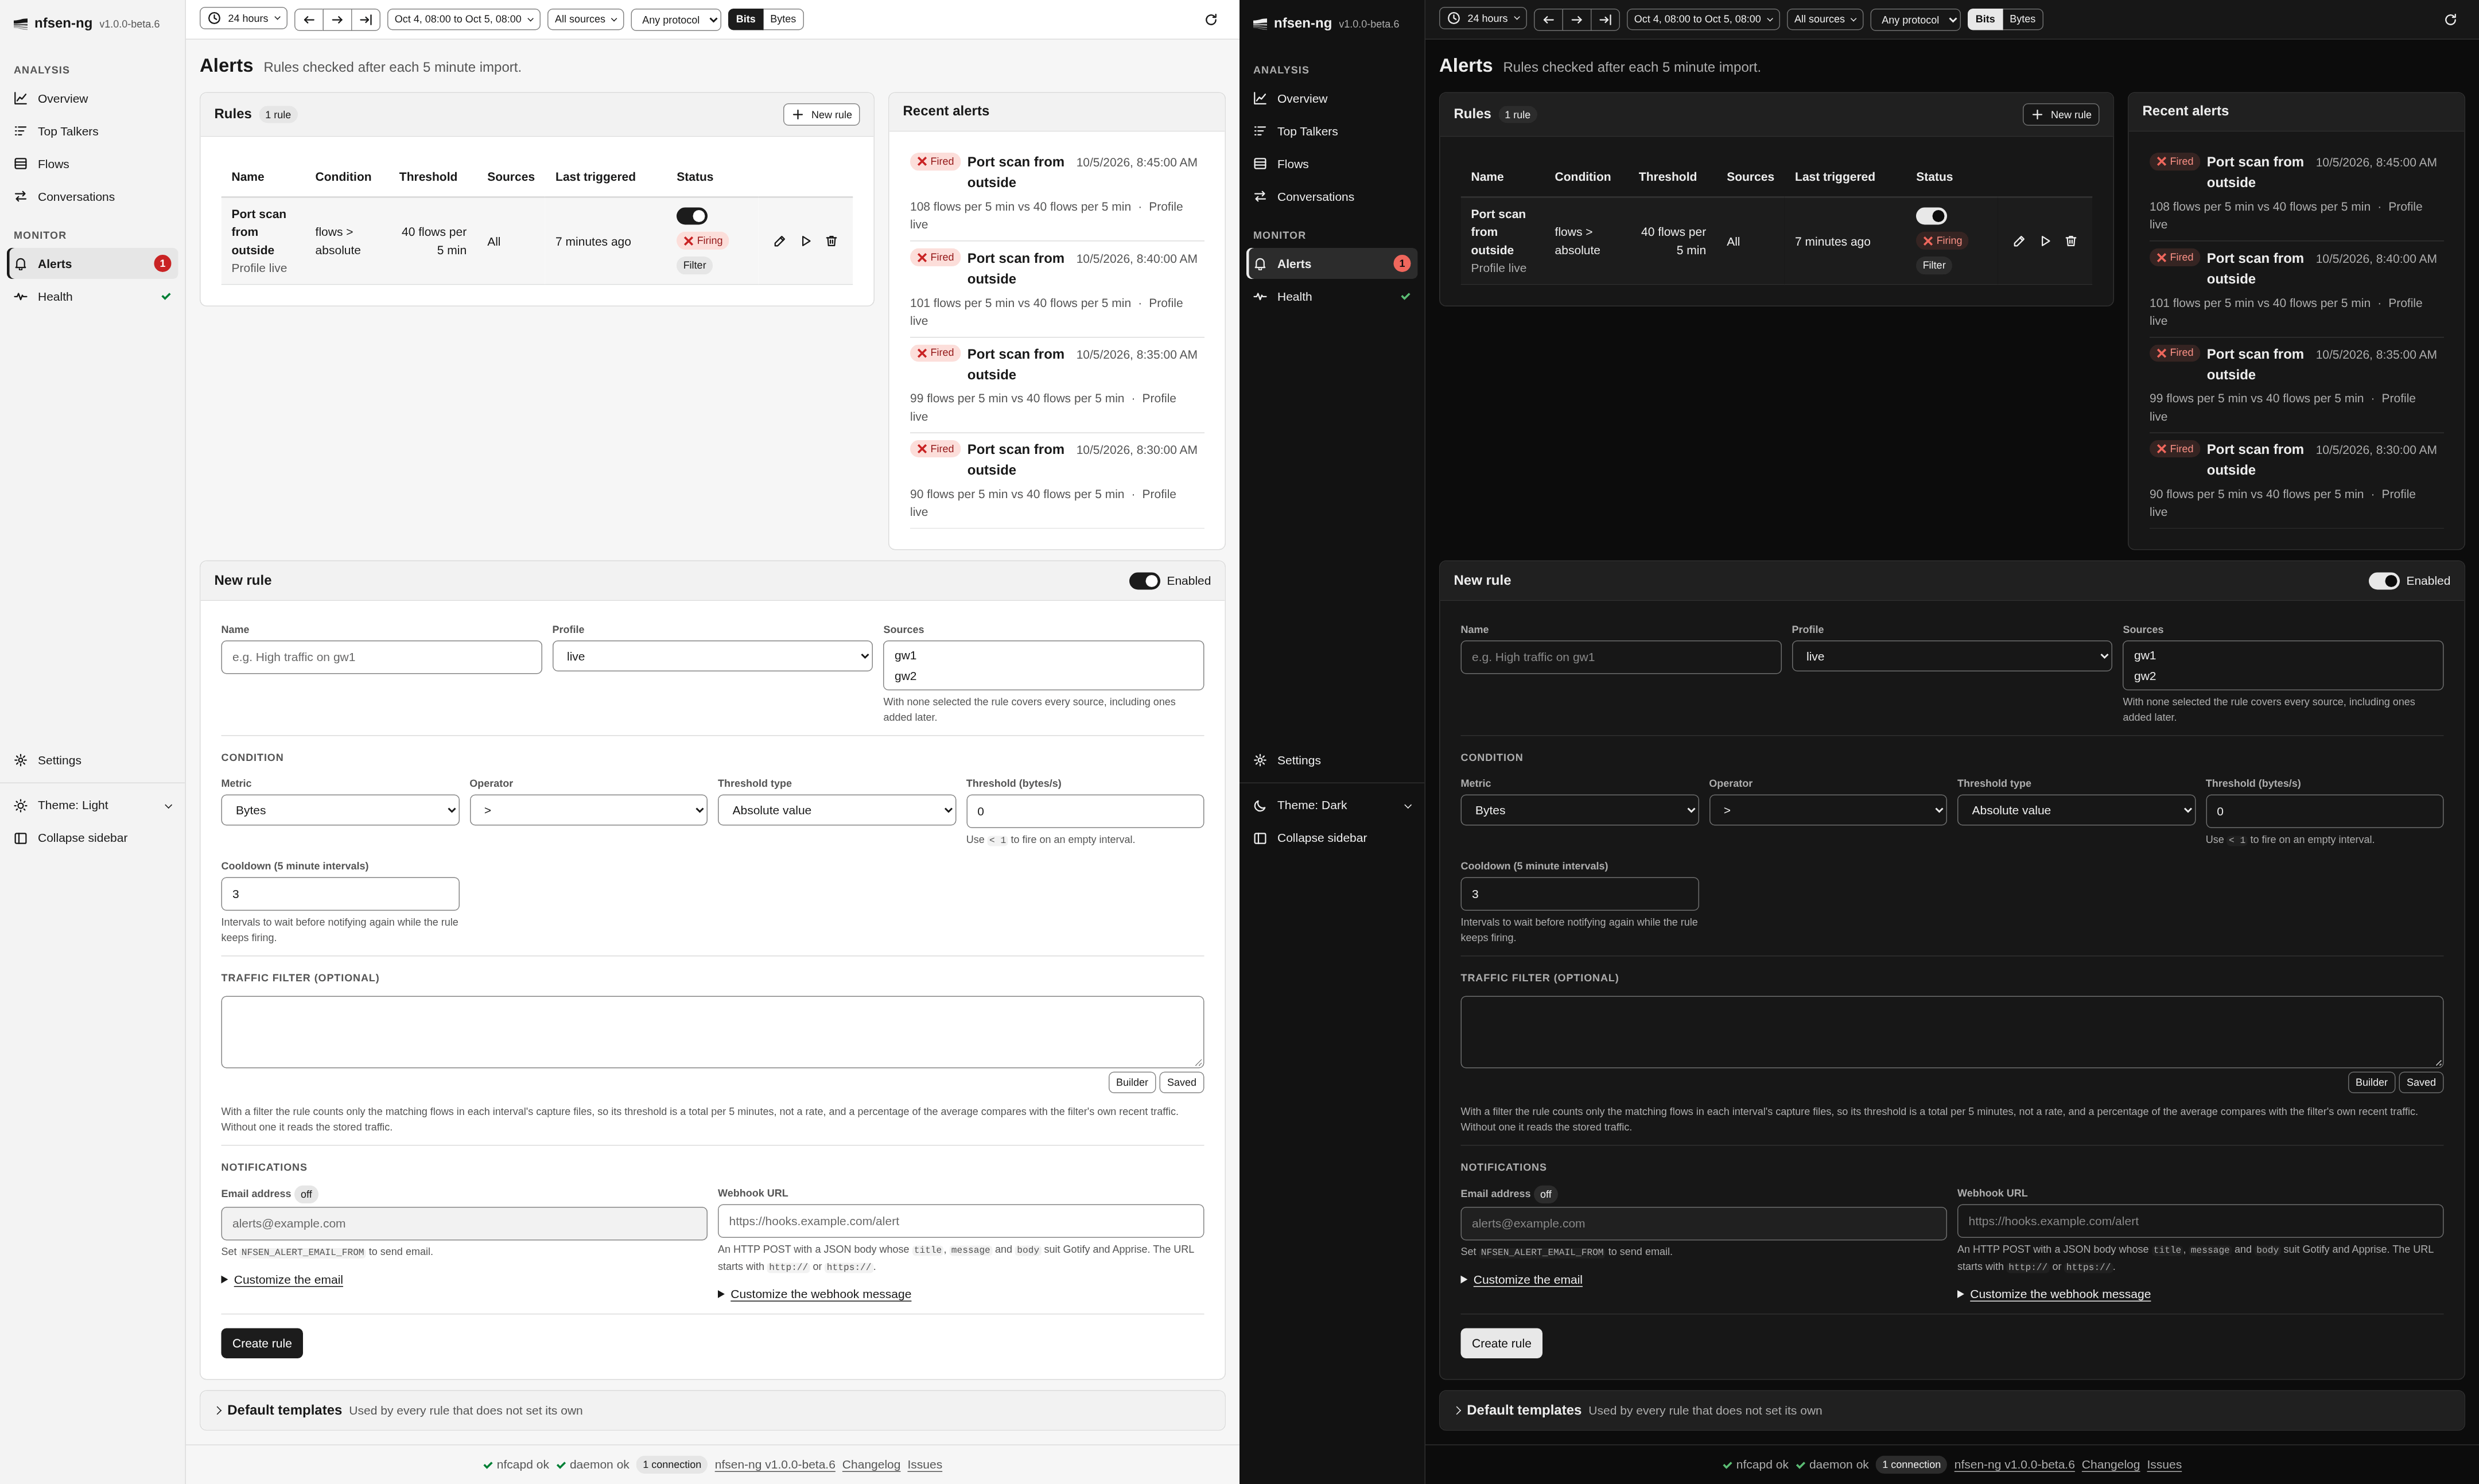Toggle Port scan rule switch, light pane

click(x=692, y=216)
